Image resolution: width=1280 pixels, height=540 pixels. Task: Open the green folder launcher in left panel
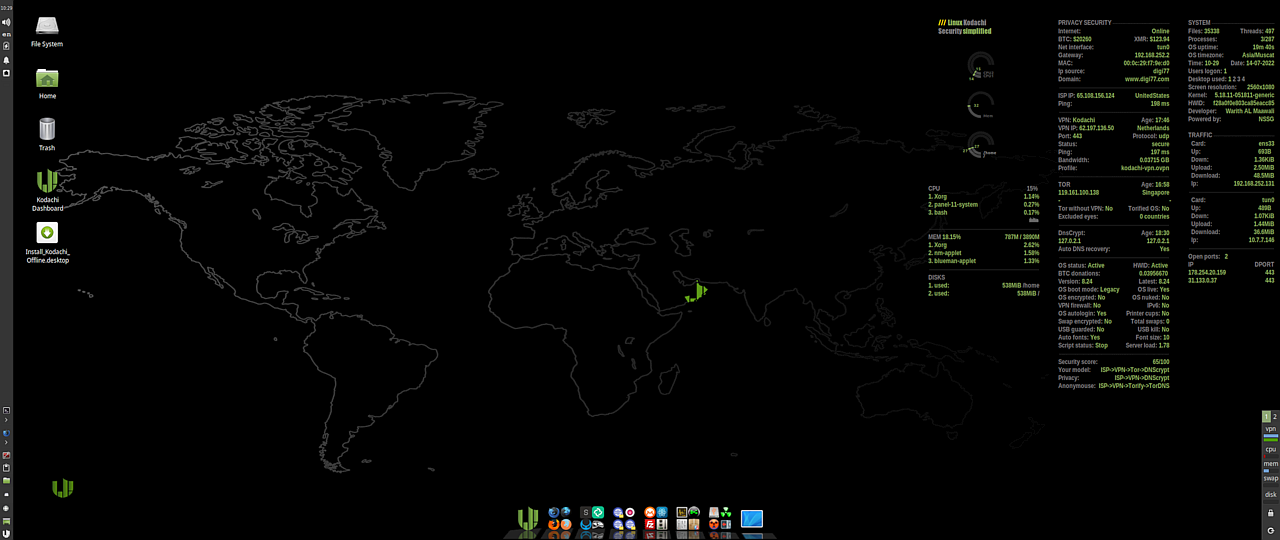click(x=6, y=481)
